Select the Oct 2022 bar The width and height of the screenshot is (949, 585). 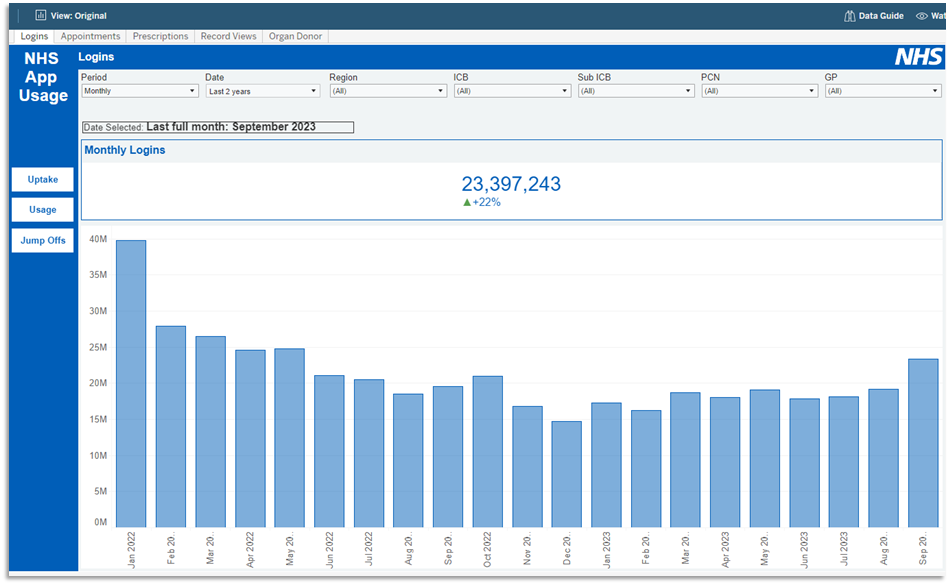(487, 451)
